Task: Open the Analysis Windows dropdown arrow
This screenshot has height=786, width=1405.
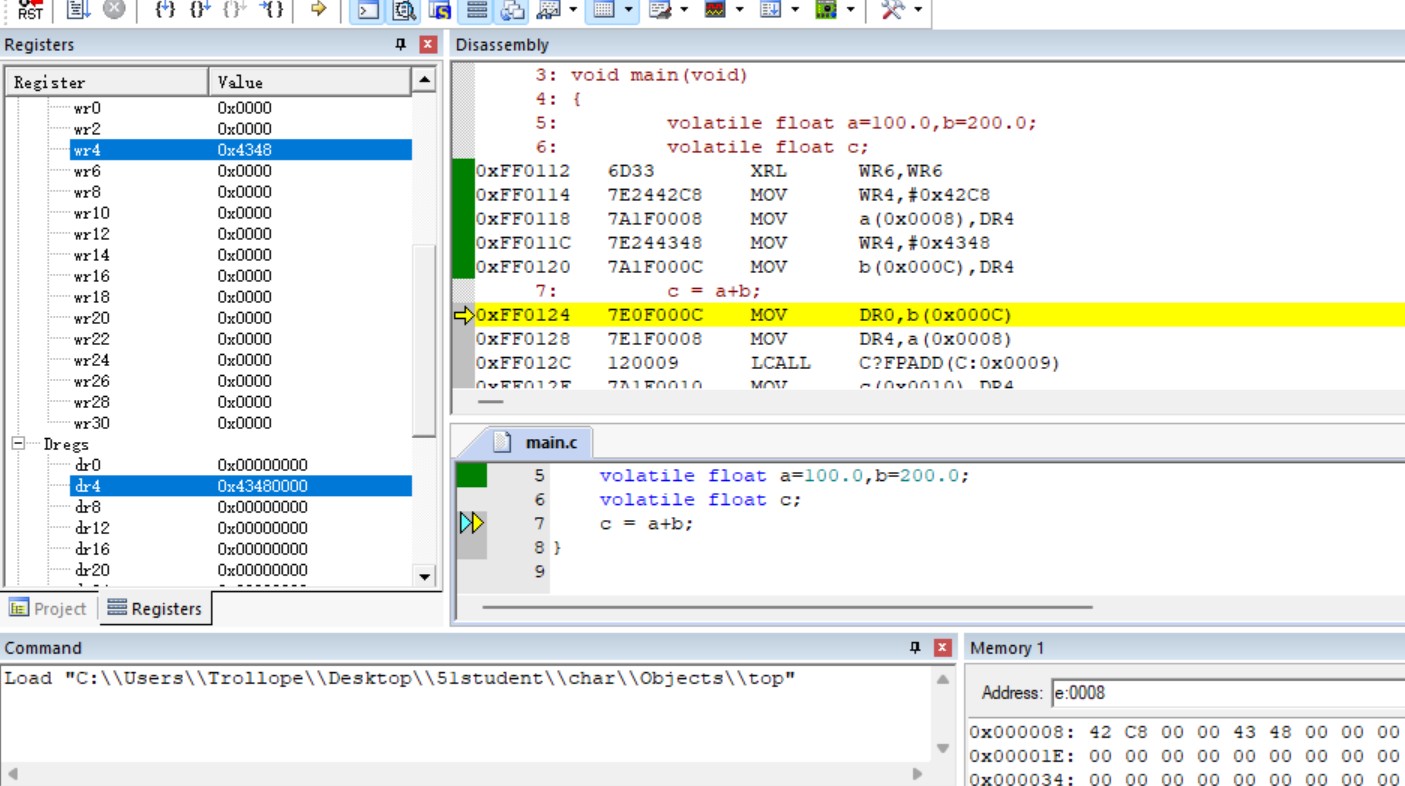Action: pos(739,10)
